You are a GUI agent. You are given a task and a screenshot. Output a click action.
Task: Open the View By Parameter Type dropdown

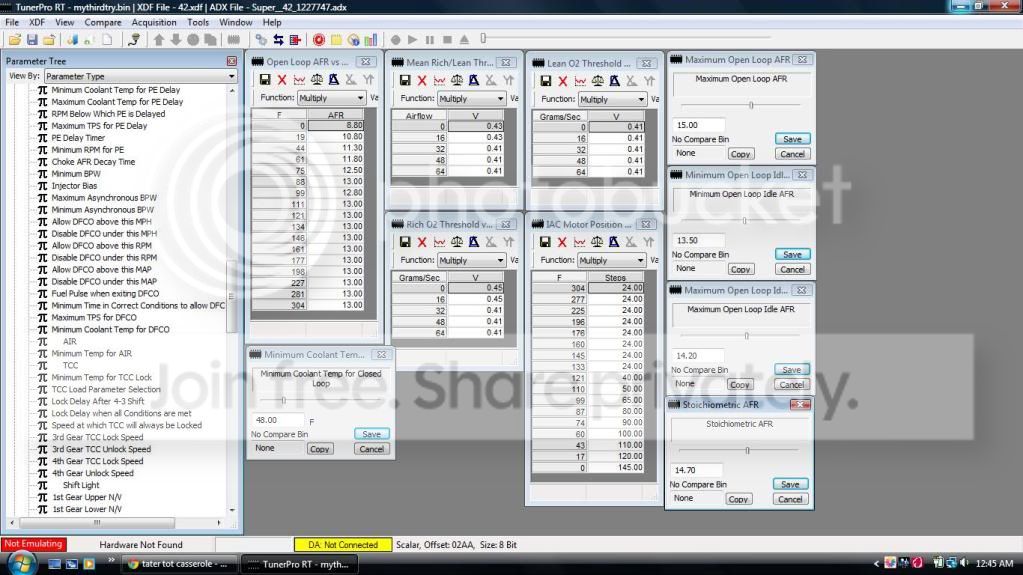[x=140, y=76]
